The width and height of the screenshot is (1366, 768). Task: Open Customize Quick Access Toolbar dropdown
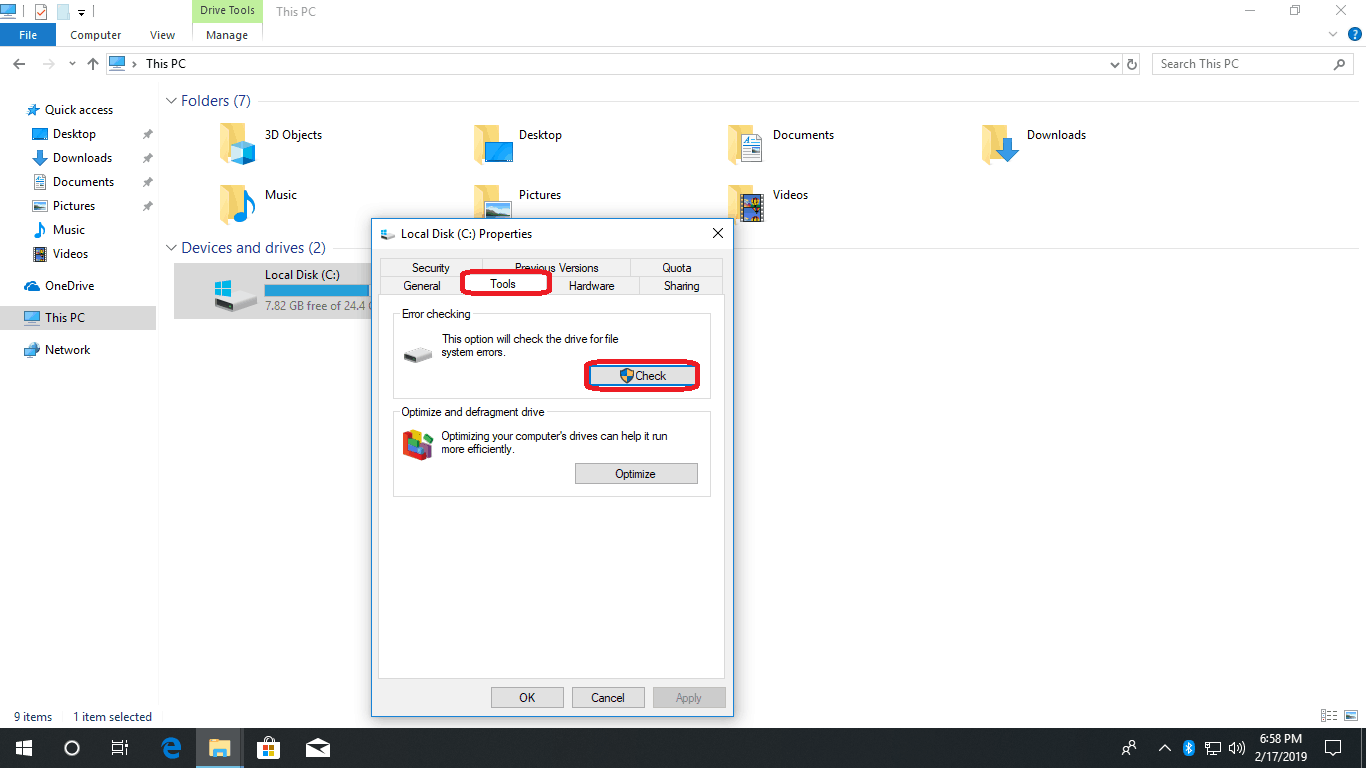tap(82, 13)
